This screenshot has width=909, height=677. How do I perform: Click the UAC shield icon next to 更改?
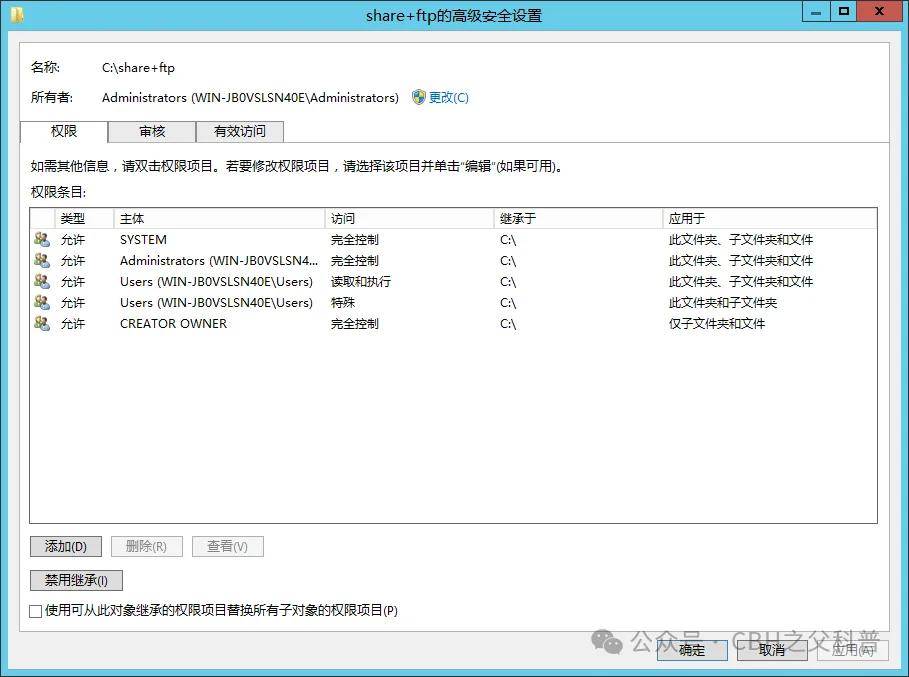[x=419, y=97]
